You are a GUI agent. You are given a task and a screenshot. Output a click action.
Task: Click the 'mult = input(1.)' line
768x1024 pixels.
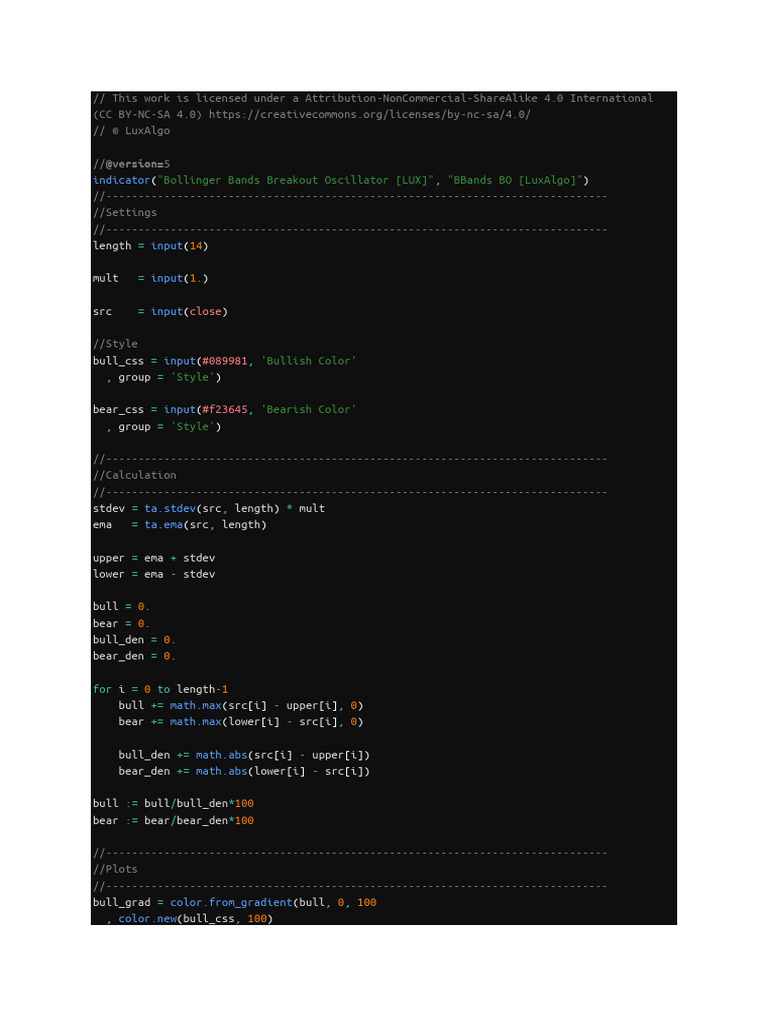[150, 278]
